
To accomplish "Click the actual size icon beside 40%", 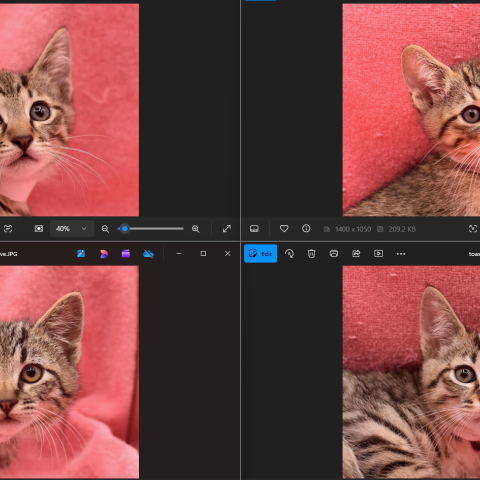I will [39, 229].
